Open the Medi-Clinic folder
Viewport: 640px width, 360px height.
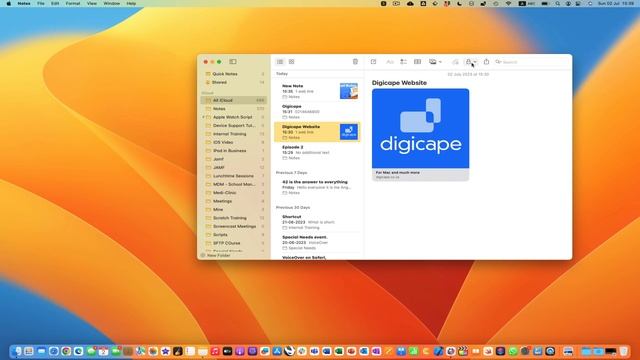[234, 193]
